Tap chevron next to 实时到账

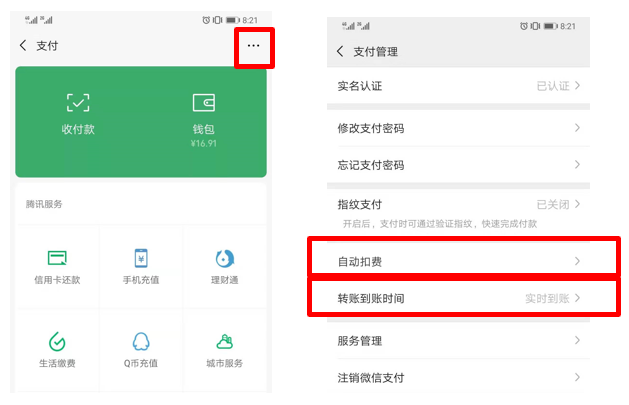(x=577, y=298)
